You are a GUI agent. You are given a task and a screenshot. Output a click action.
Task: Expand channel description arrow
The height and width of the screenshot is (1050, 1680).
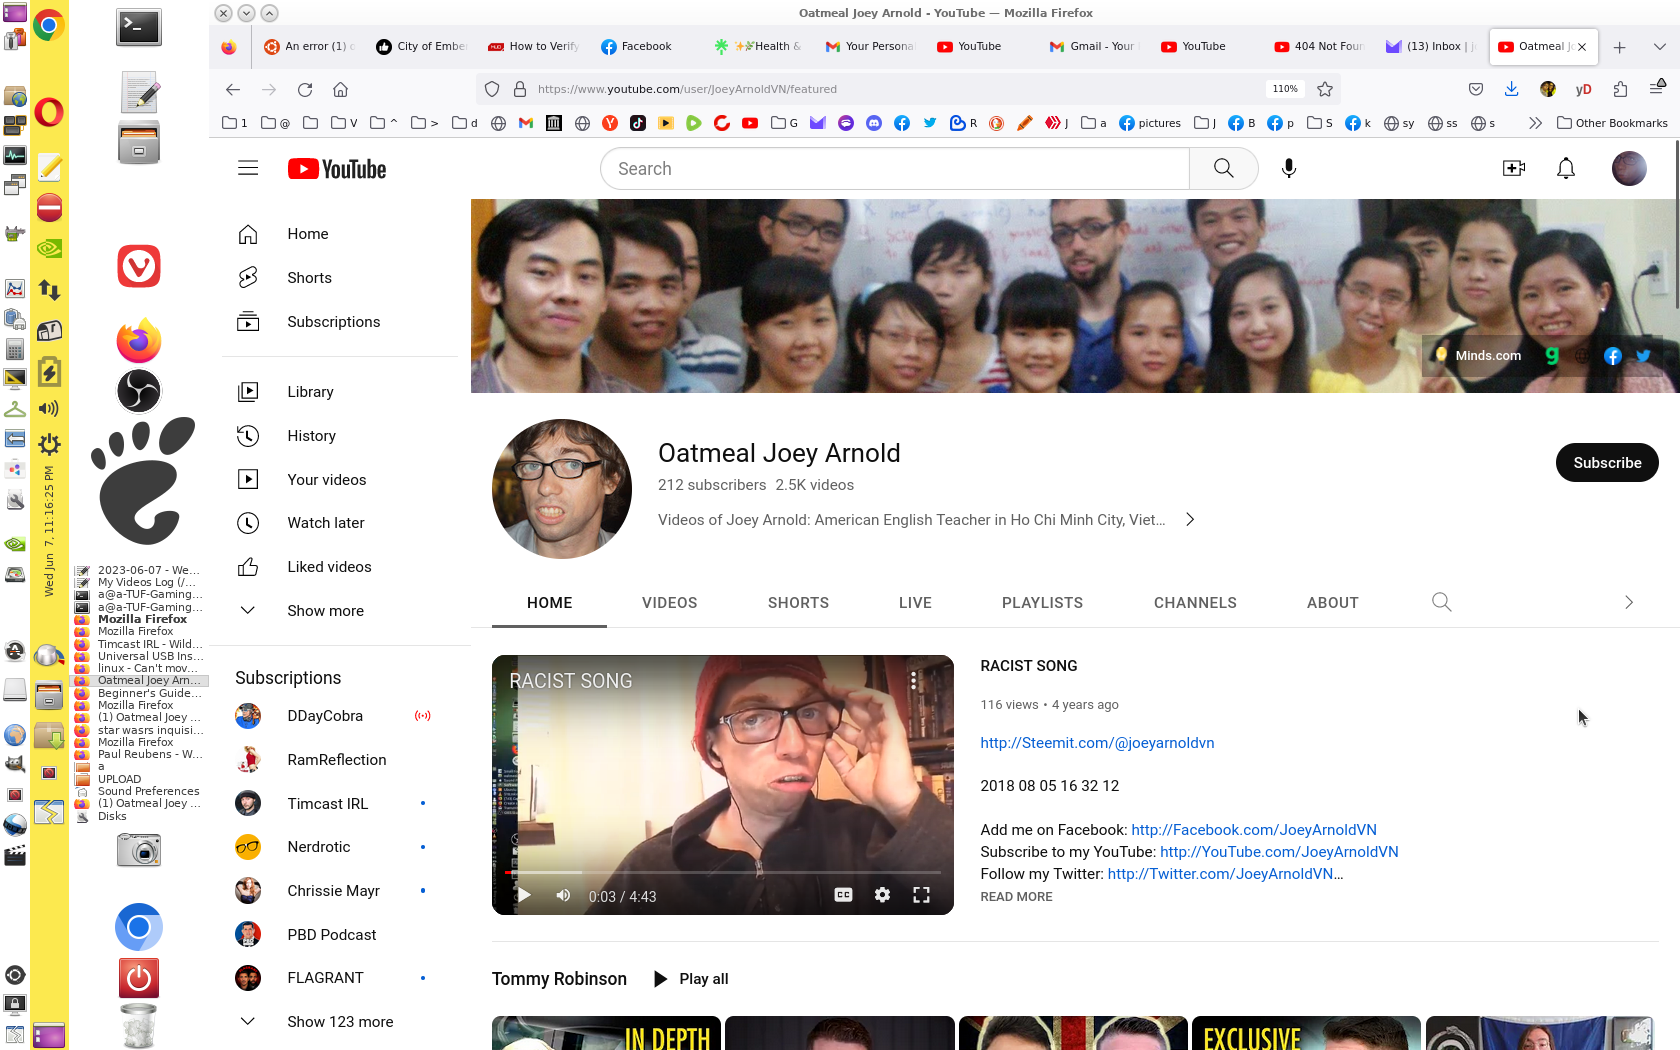tap(1190, 520)
